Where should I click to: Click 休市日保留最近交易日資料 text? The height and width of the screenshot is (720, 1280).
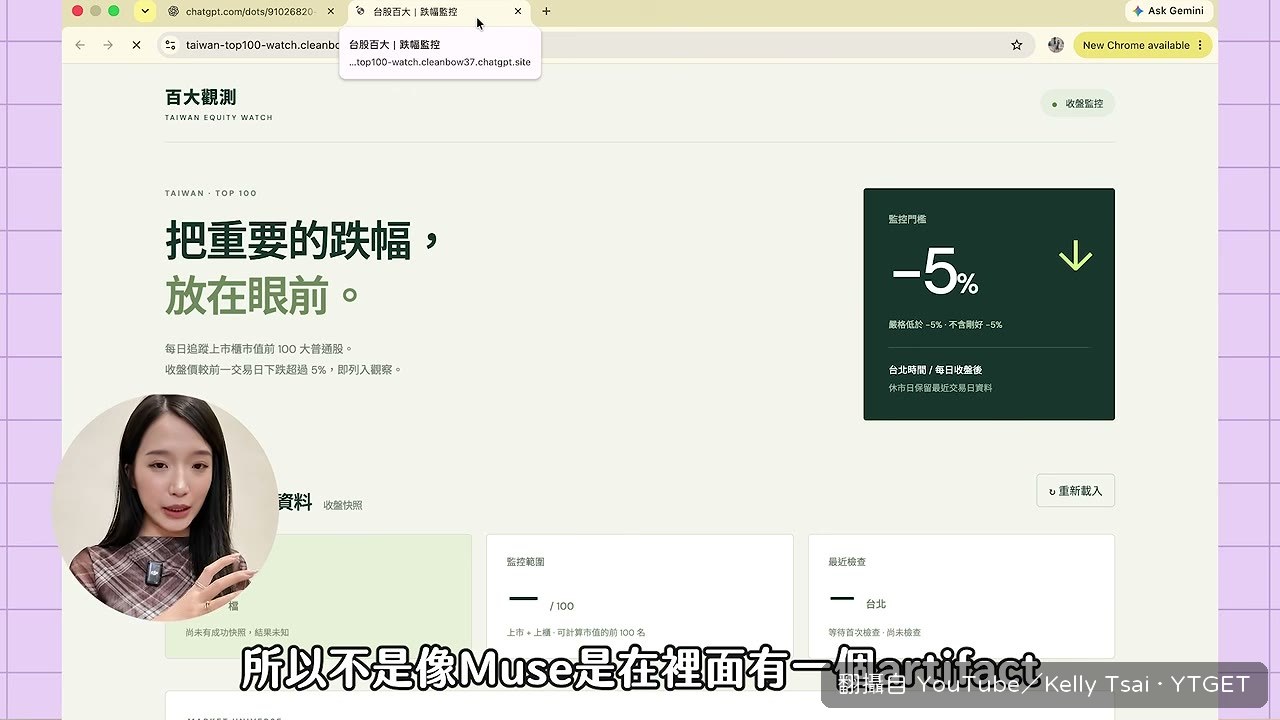click(940, 388)
